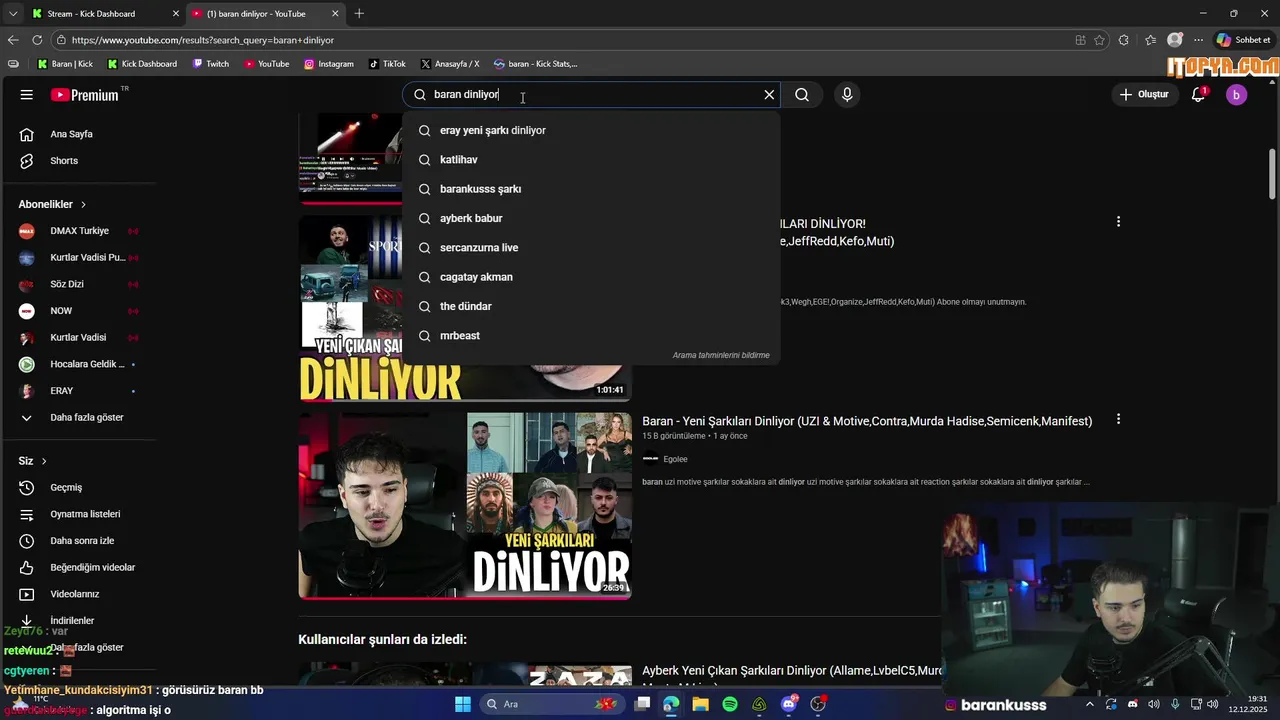This screenshot has height=720, width=1280.
Task: Open the 26:39 Baran Yeni Şarkıları Dinliyor thumbnail
Action: [465, 505]
